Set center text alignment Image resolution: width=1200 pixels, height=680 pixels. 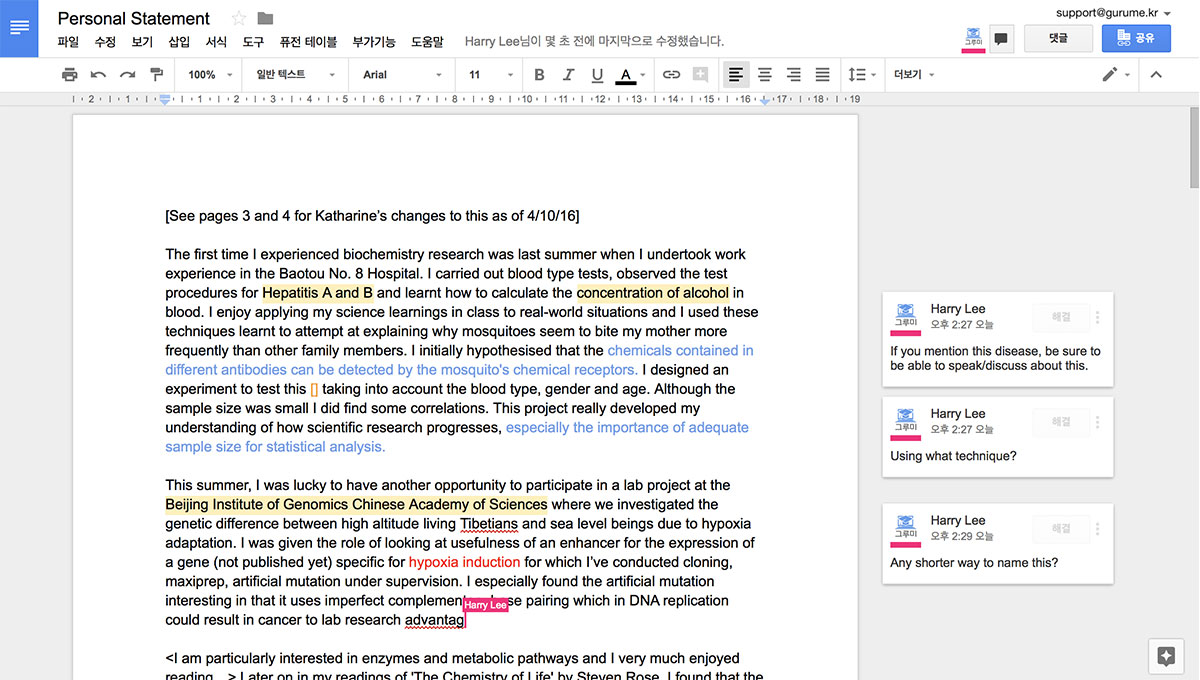tap(765, 75)
